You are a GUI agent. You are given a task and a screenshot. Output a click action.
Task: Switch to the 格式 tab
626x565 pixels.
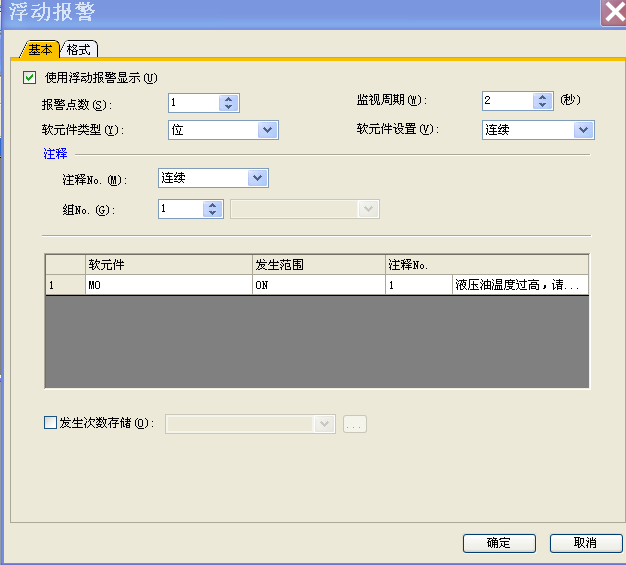[79, 49]
